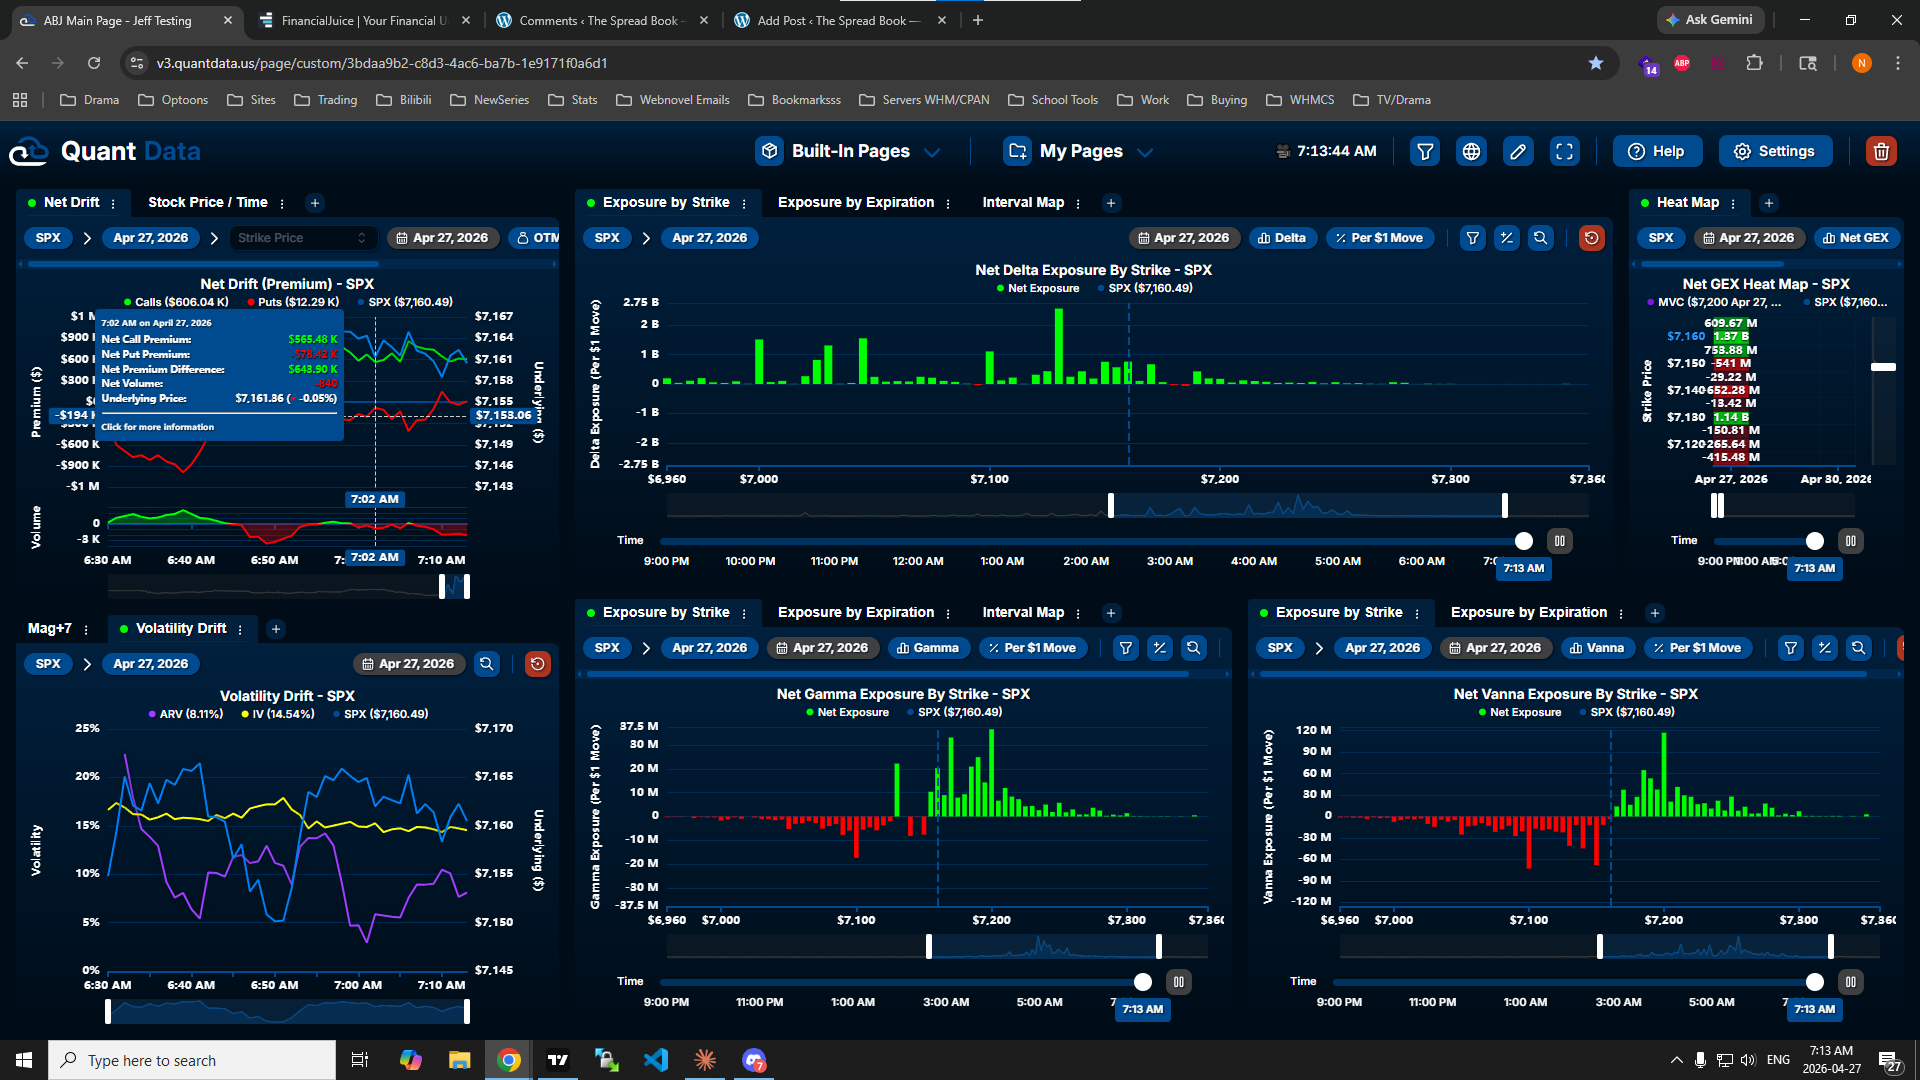Viewport: 1920px width, 1080px height.
Task: Click the red trash delete page icon
Action: (1880, 151)
